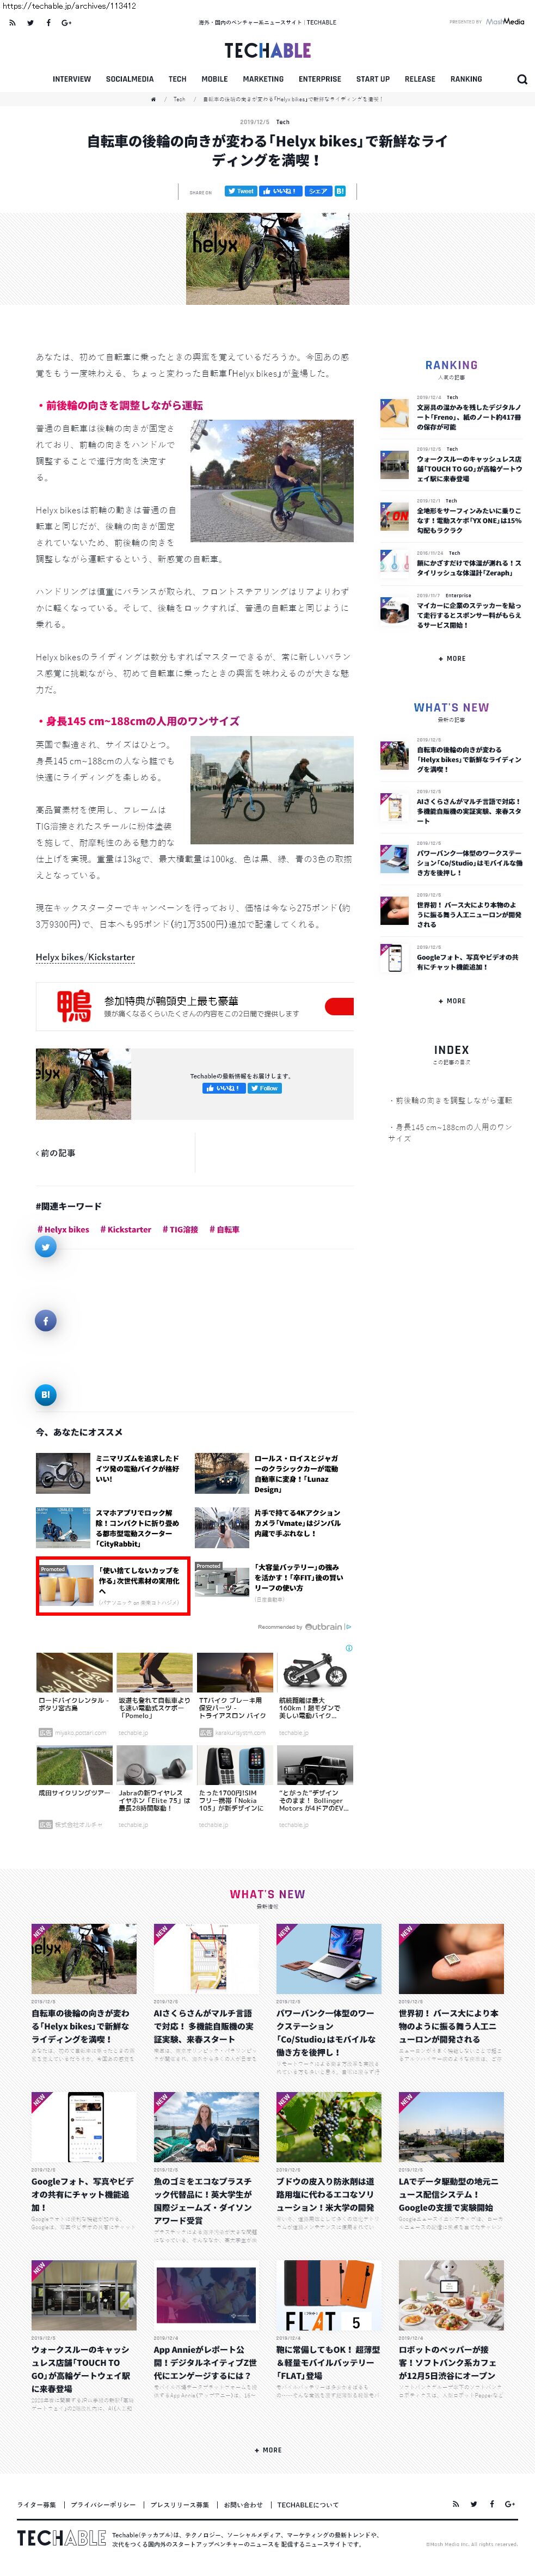Screen dimensions: 535x2576
Task: Select the RANKING navigation item
Action: pos(465,79)
